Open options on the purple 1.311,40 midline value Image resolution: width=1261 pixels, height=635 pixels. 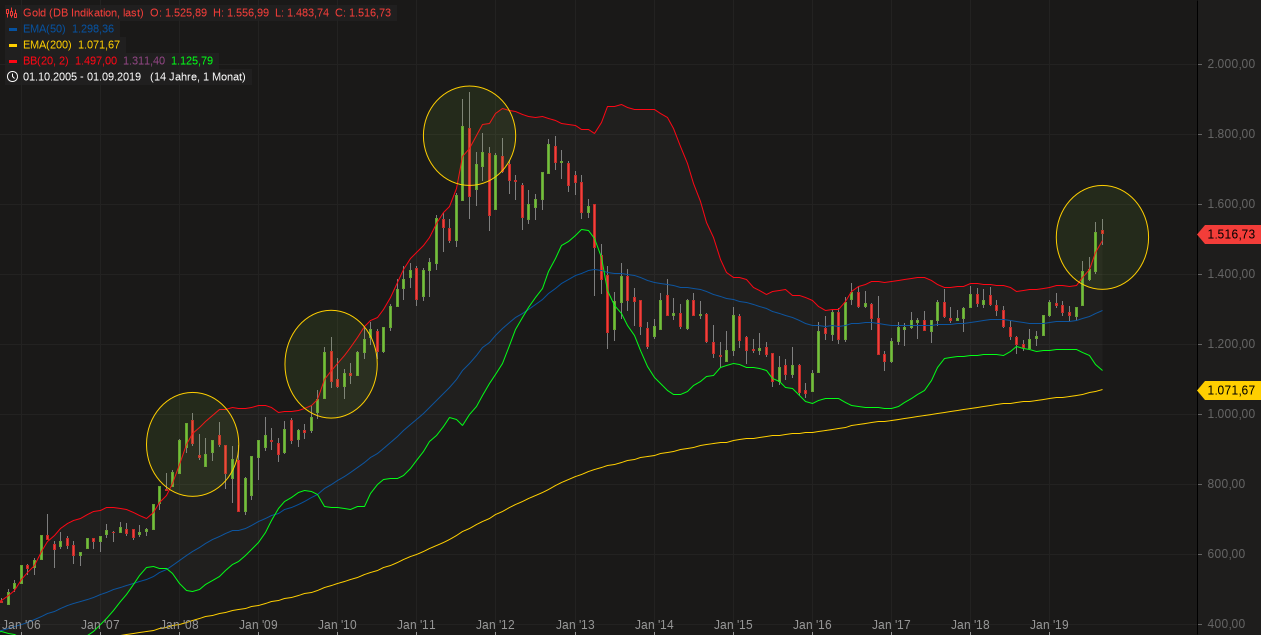tap(143, 60)
